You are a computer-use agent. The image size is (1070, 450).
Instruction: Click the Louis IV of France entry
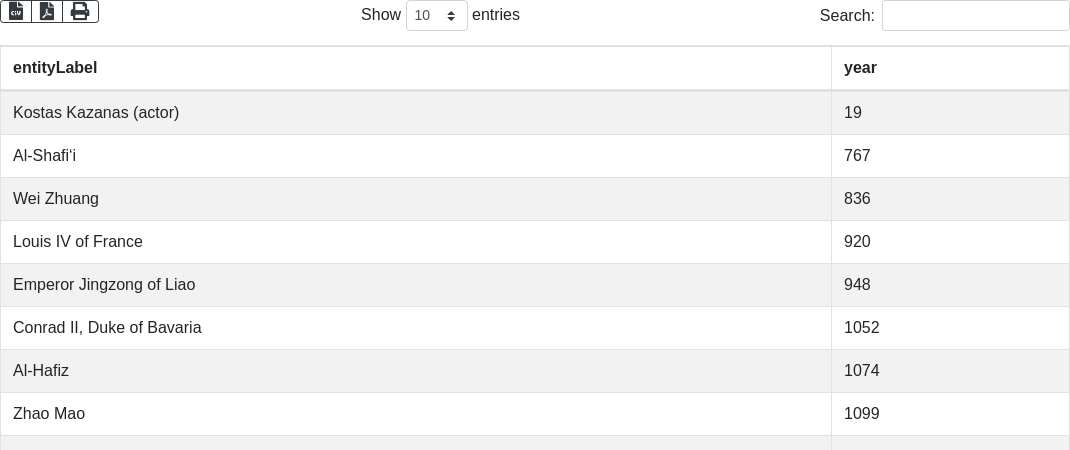click(x=78, y=242)
